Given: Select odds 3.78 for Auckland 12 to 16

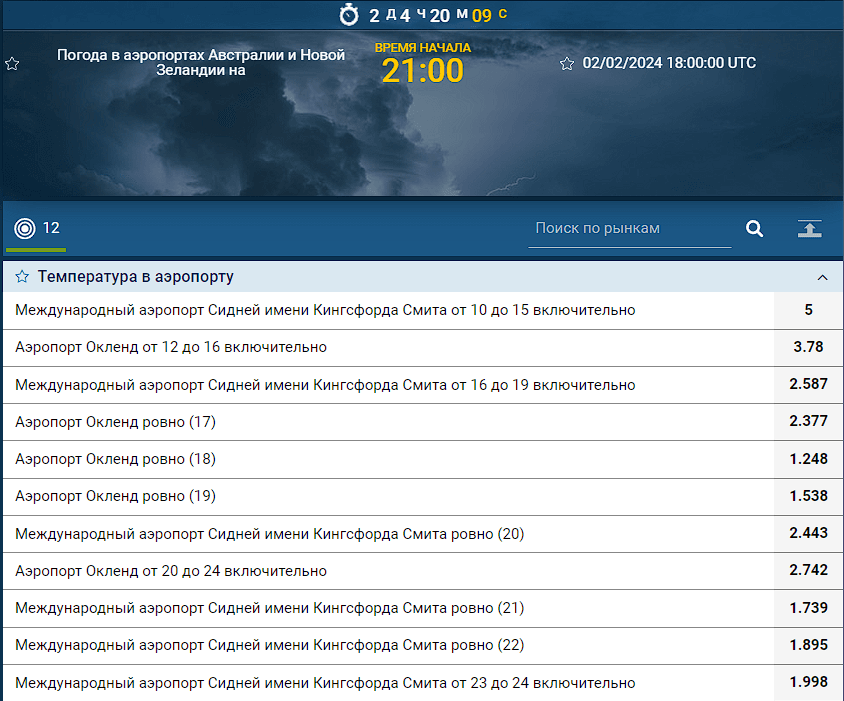Looking at the screenshot, I should coord(808,347).
